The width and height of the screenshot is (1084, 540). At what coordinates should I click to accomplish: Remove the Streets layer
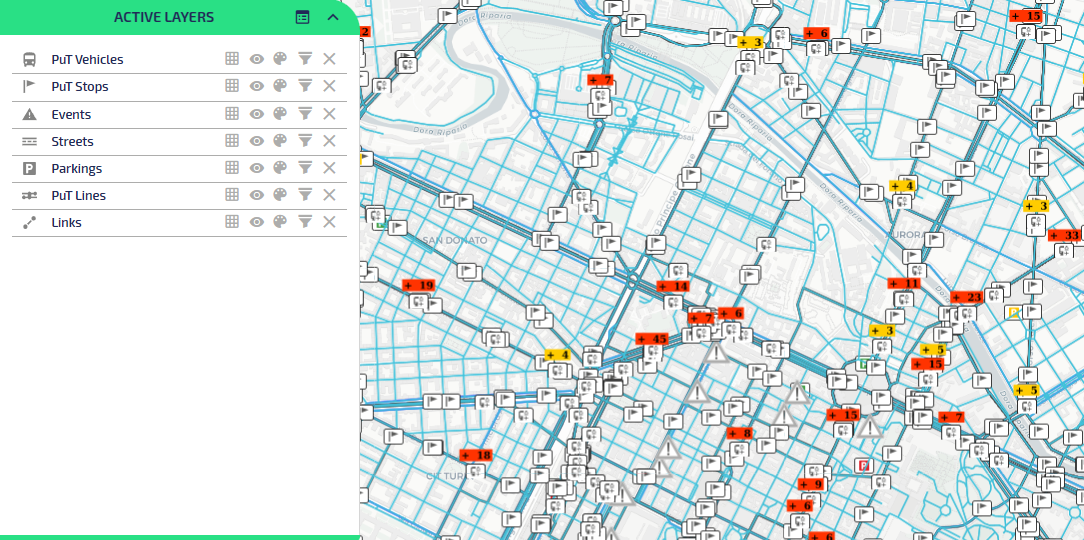tap(329, 141)
